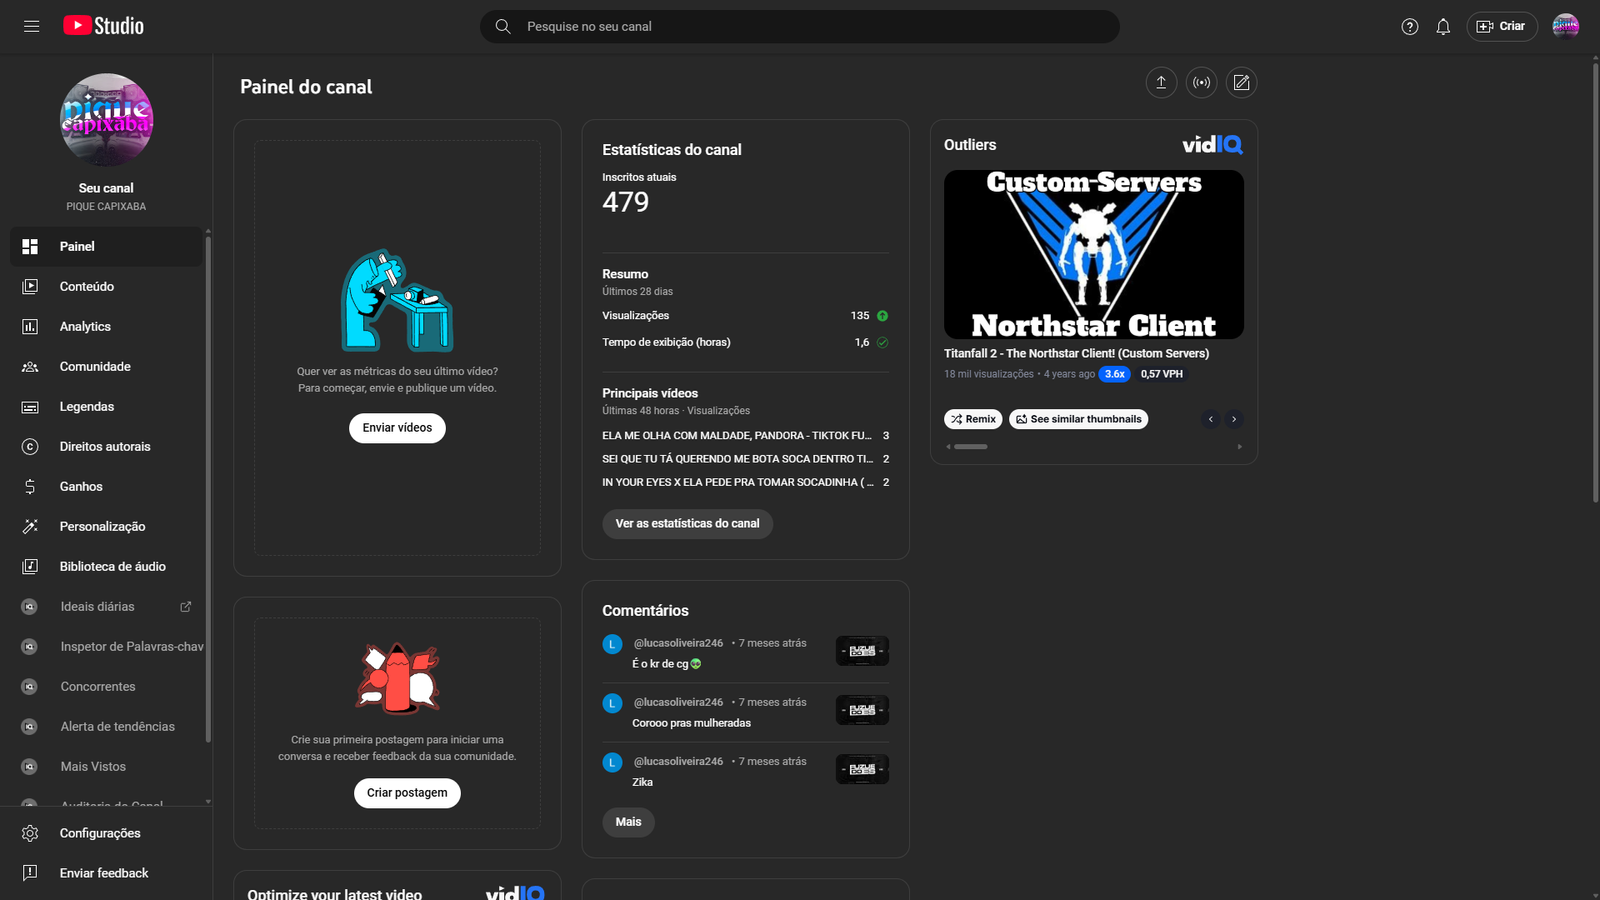Screen dimensions: 1600x900
Task: Open the Legendas menu item
Action: [x=106, y=407]
